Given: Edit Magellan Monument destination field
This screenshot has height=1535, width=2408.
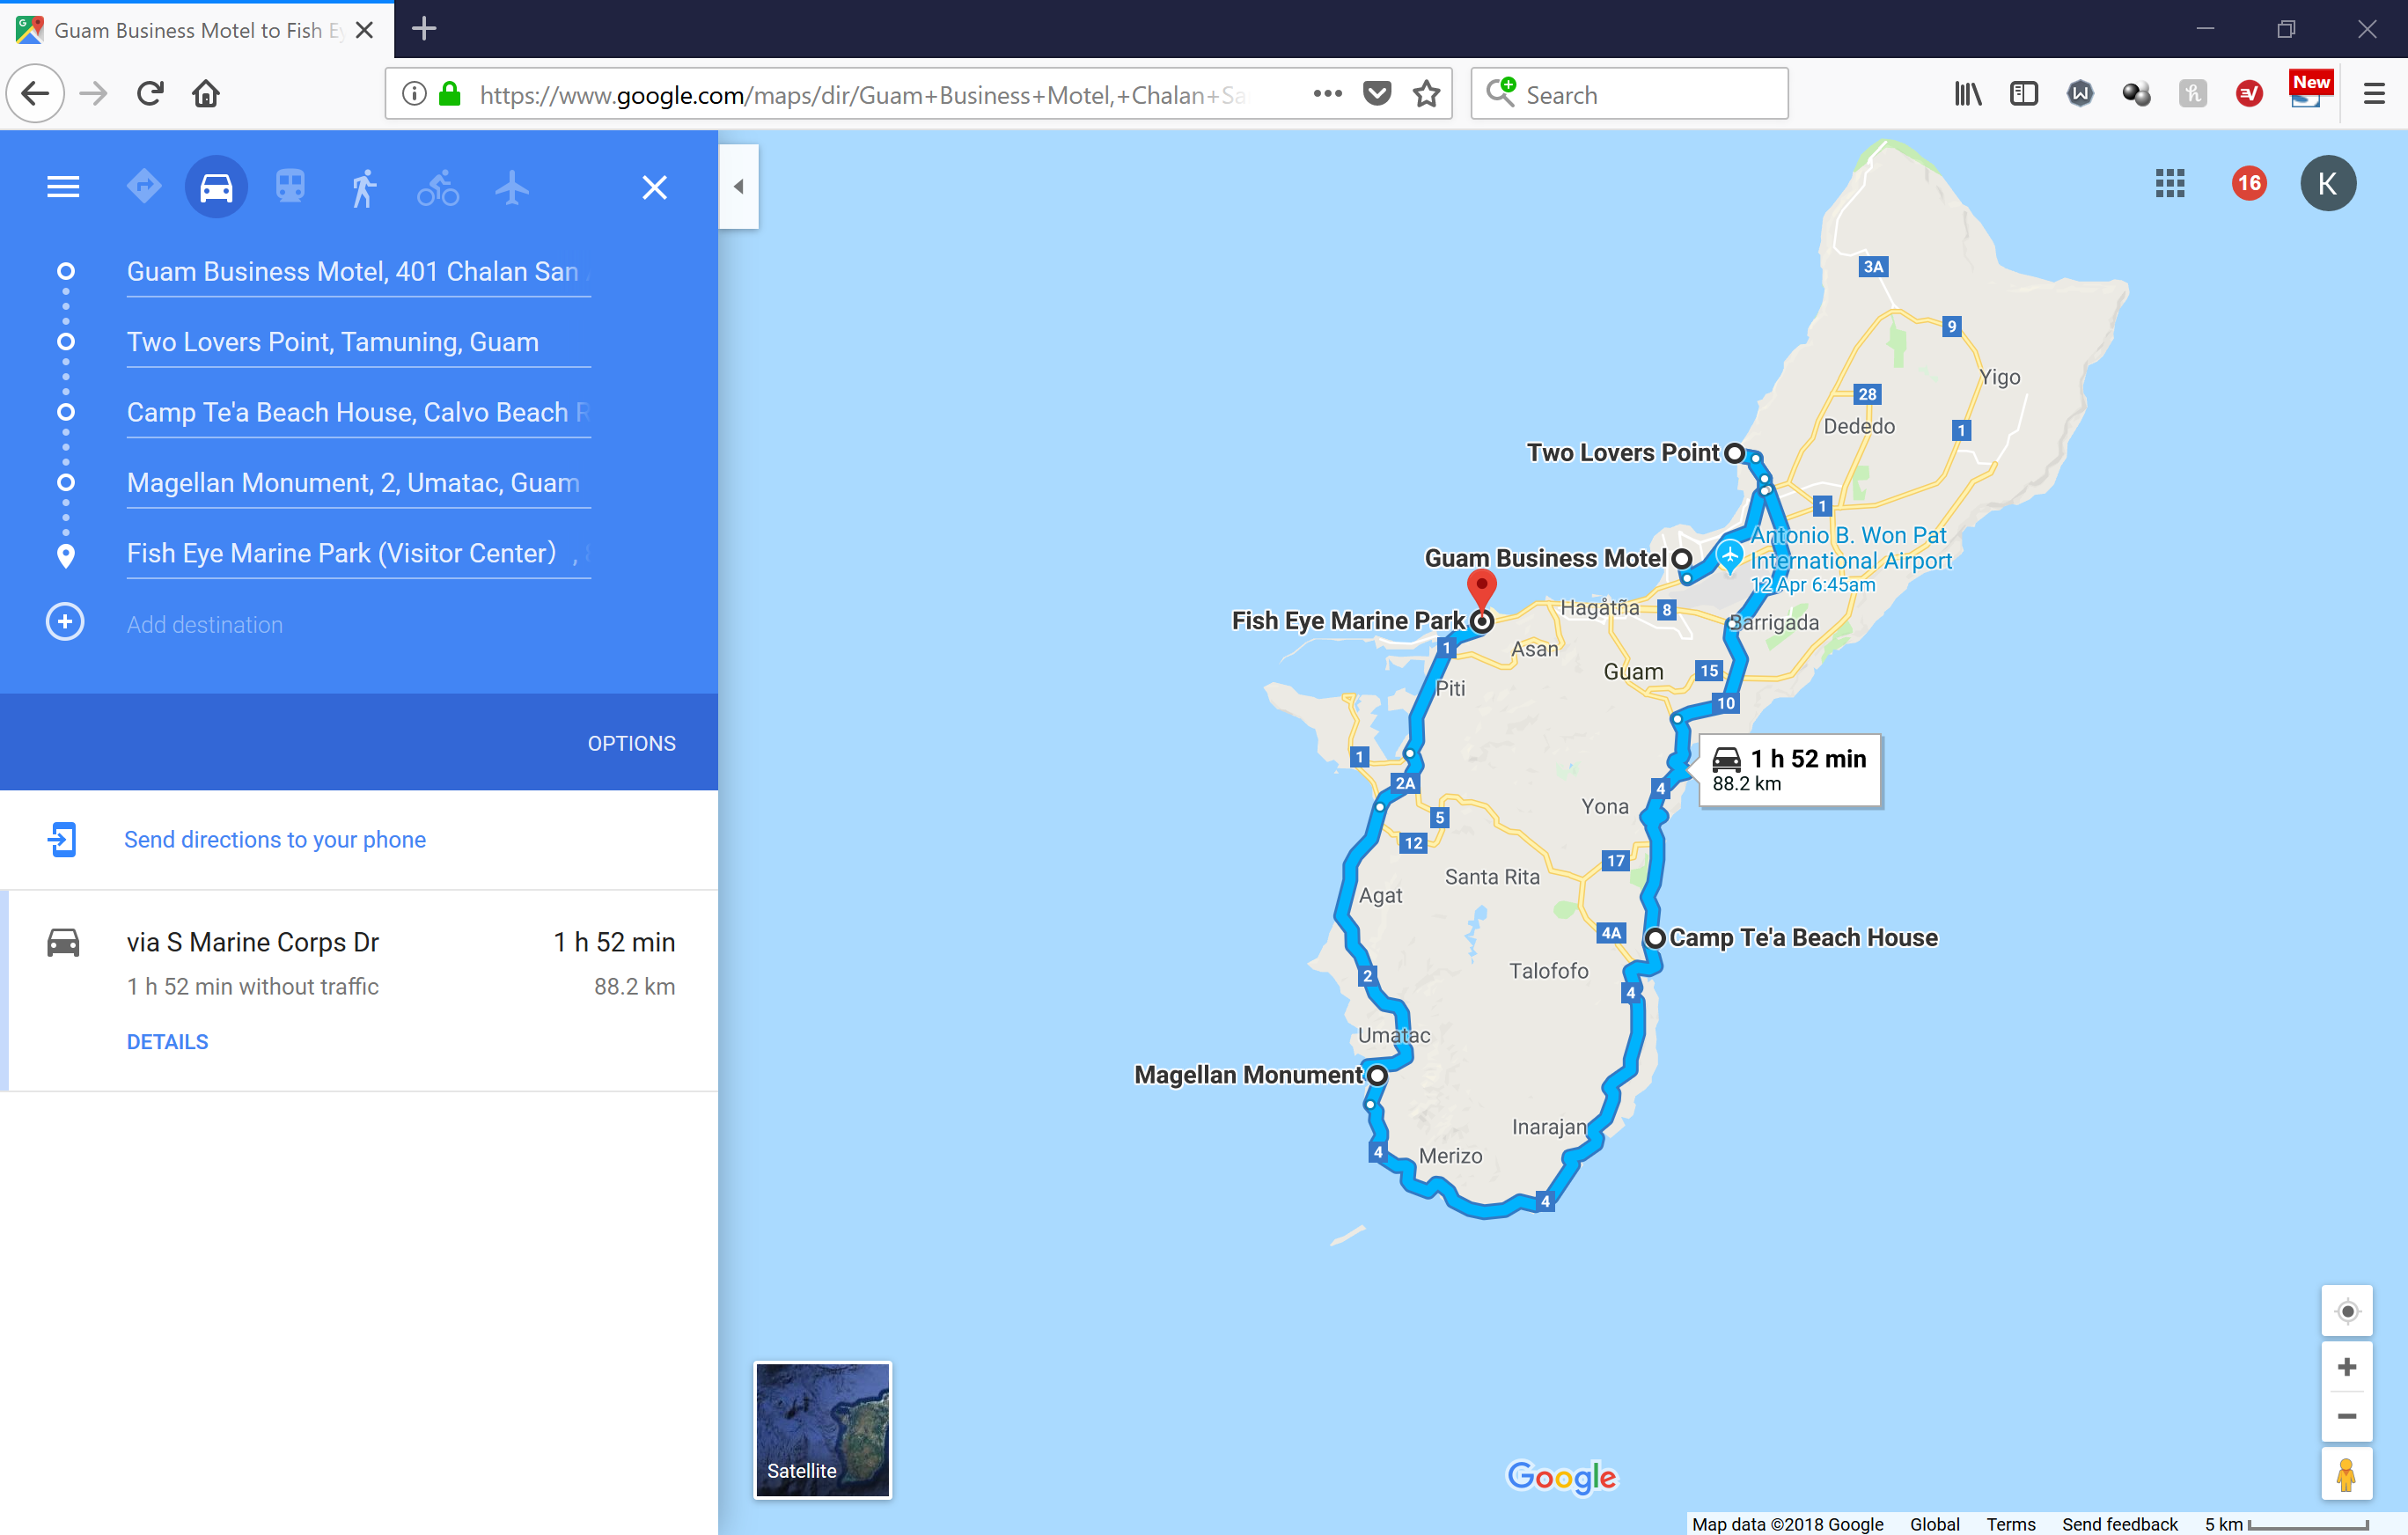Looking at the screenshot, I should pyautogui.click(x=358, y=483).
